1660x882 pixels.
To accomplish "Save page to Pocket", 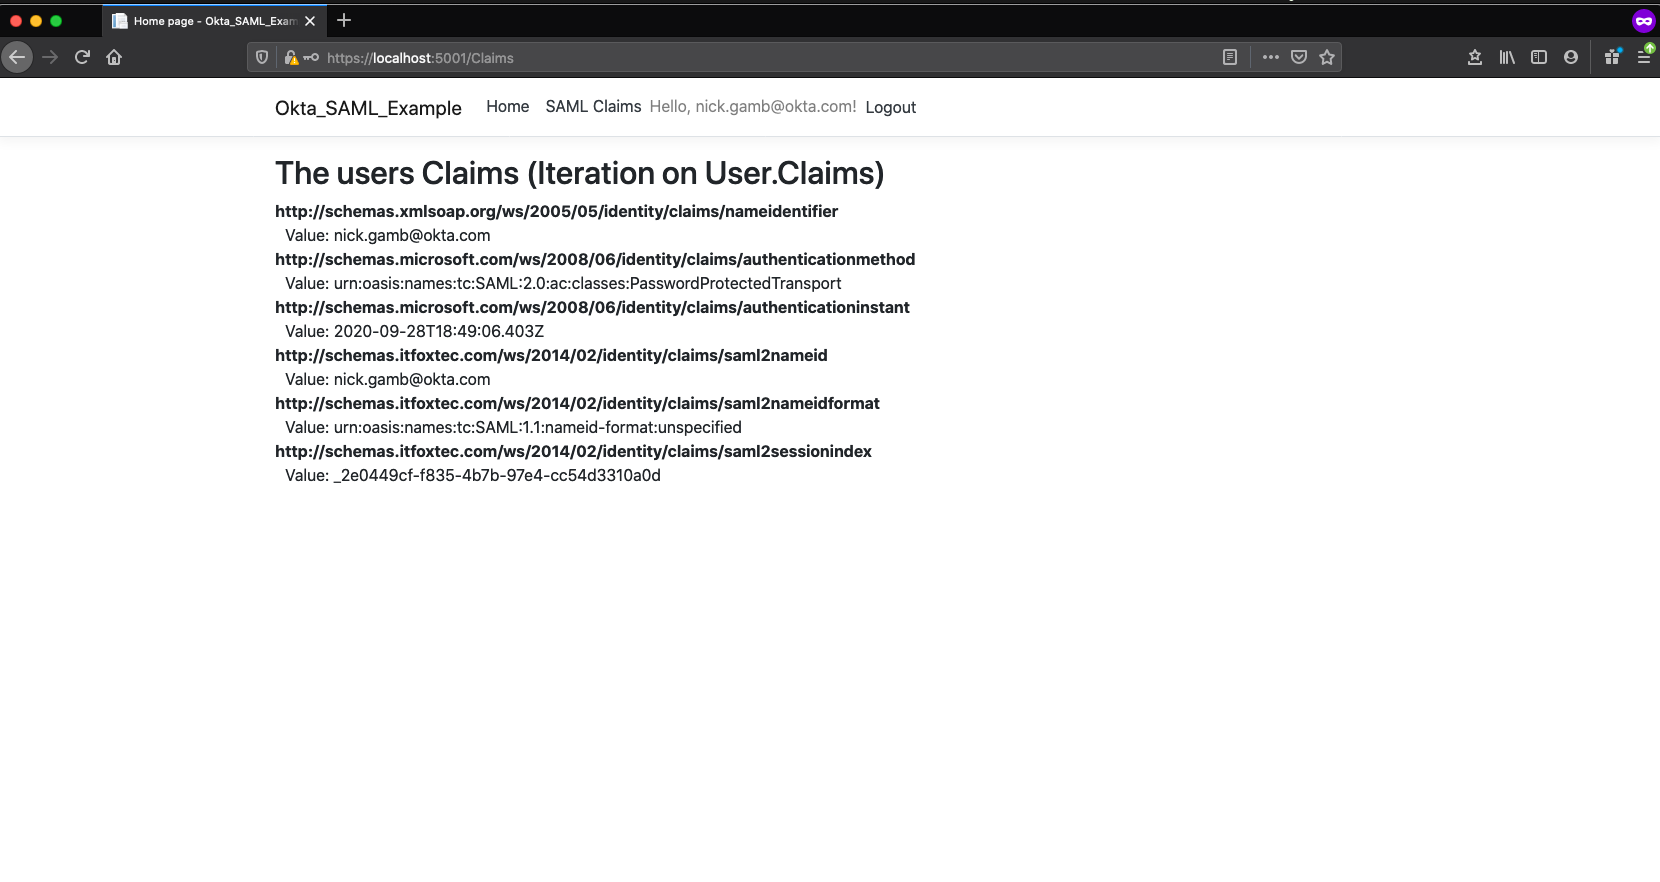I will click(1299, 57).
